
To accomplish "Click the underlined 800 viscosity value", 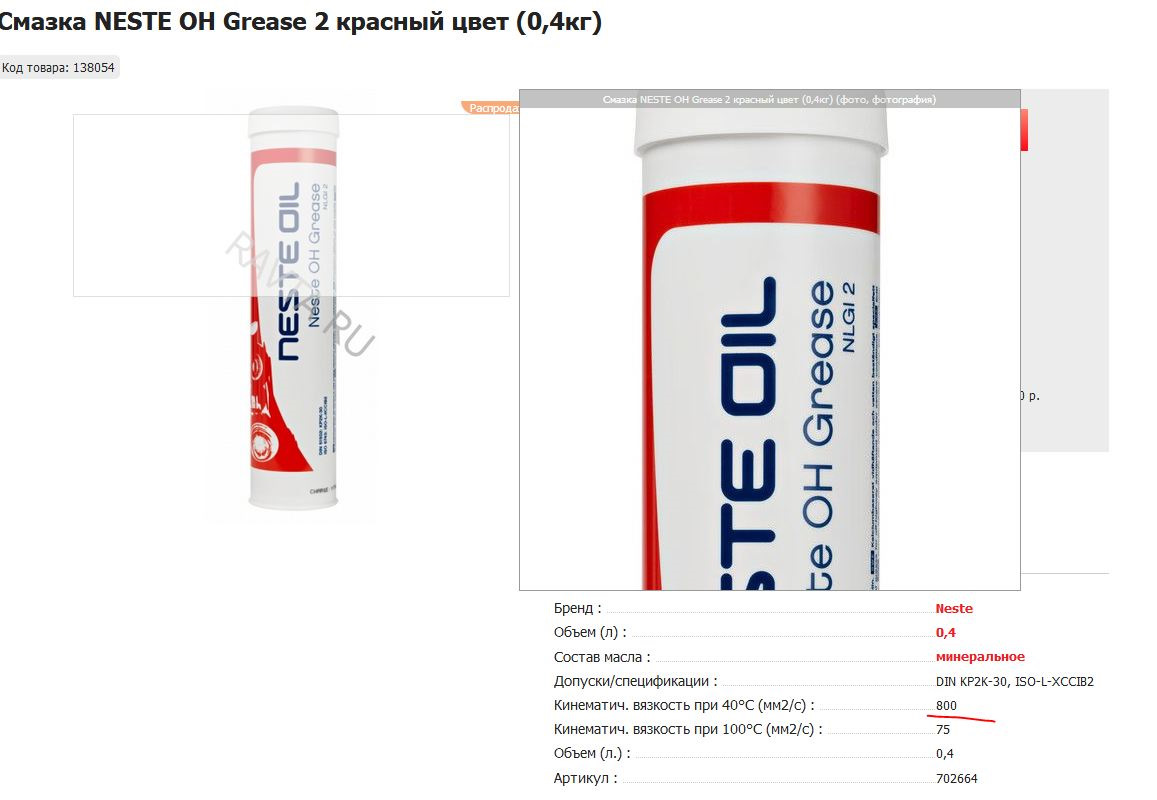I will pyautogui.click(x=946, y=706).
